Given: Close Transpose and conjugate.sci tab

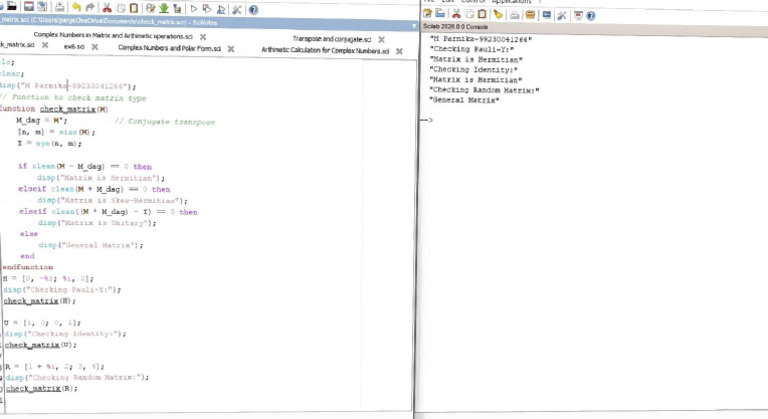Looking at the screenshot, I should tap(381, 40).
